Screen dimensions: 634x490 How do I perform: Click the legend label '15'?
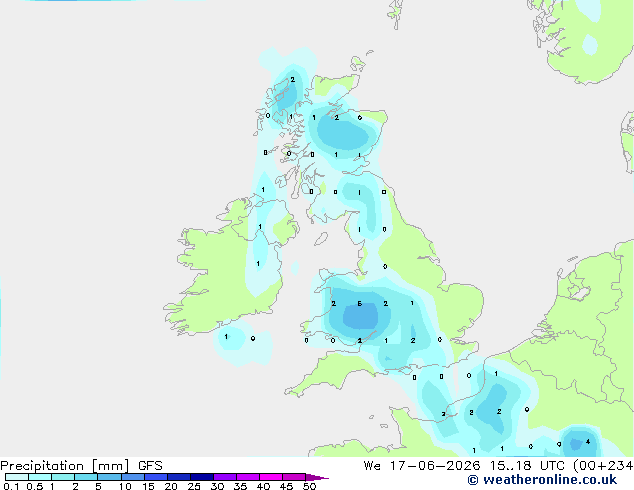tap(148, 486)
